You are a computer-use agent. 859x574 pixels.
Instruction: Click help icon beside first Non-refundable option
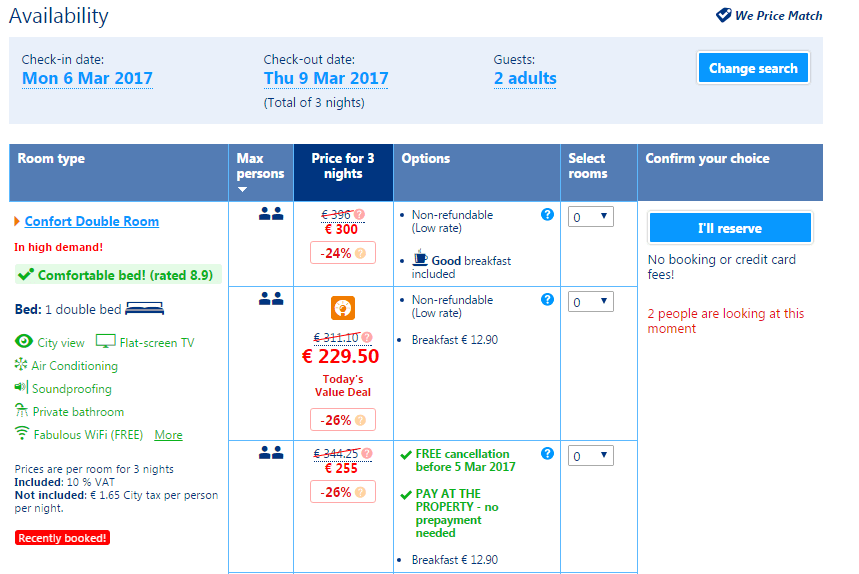pyautogui.click(x=547, y=214)
